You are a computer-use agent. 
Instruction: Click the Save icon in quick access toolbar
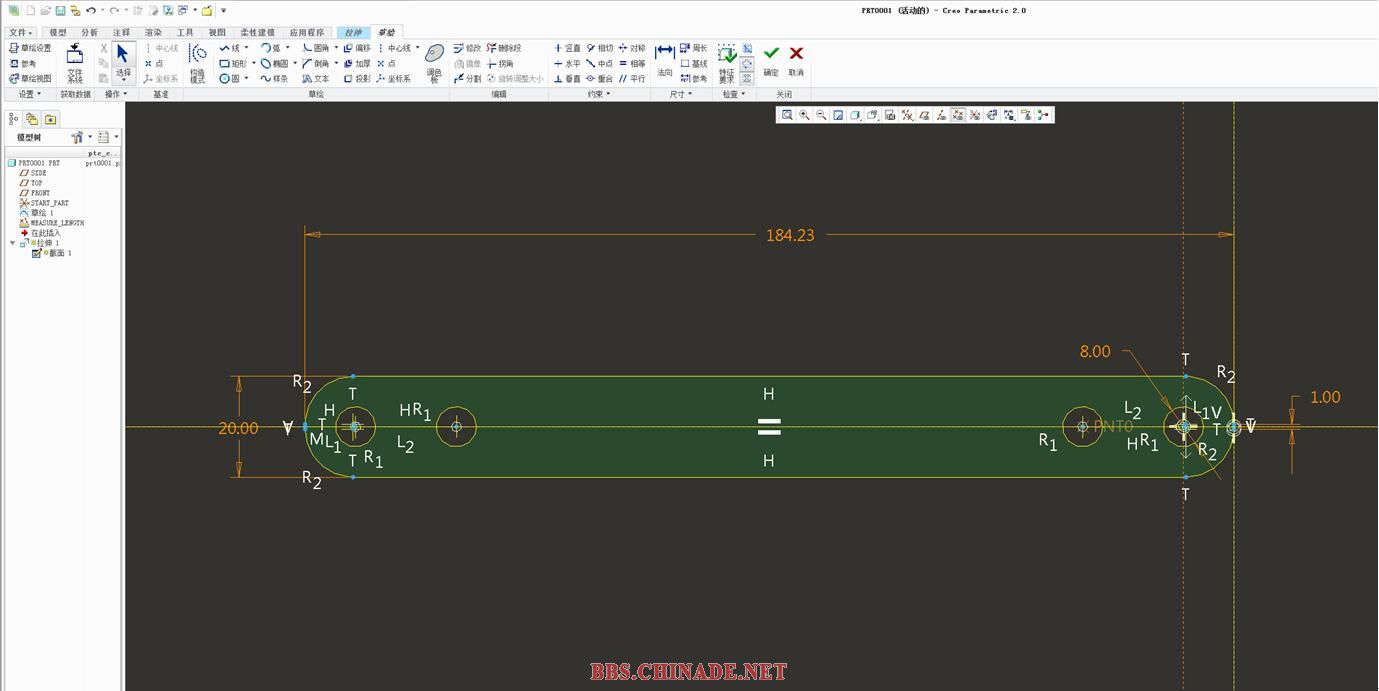point(60,10)
